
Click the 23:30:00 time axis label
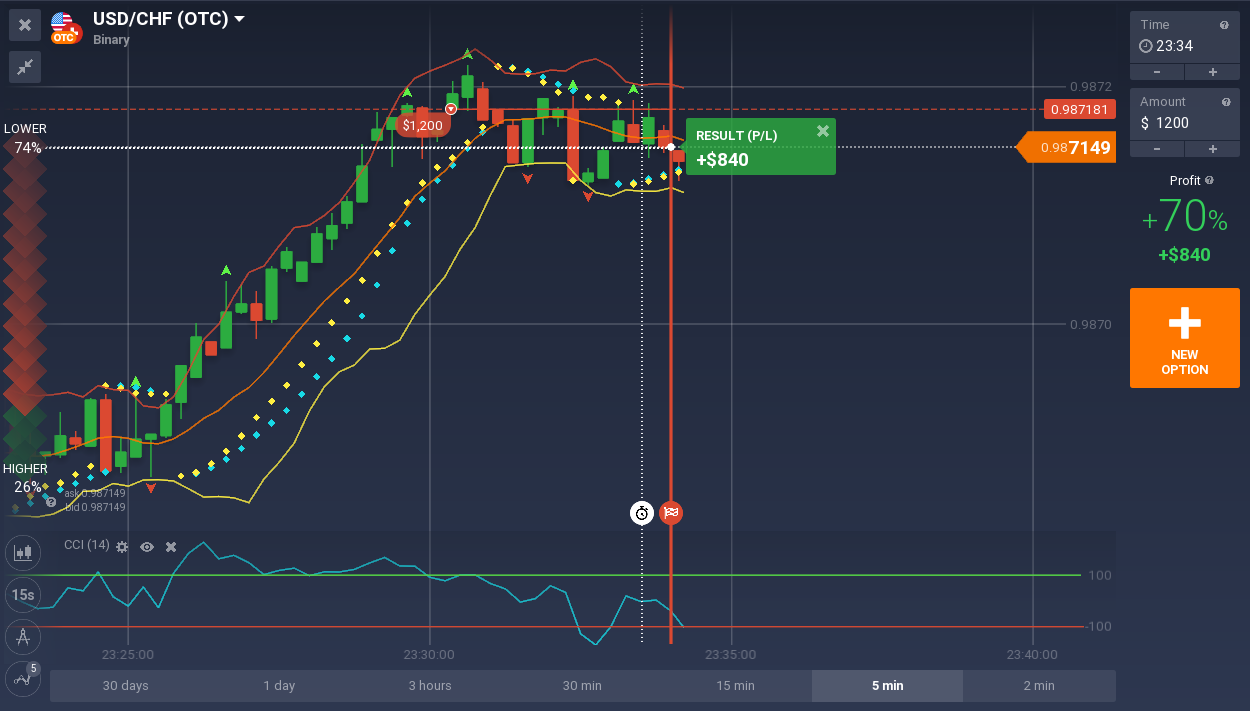point(429,655)
